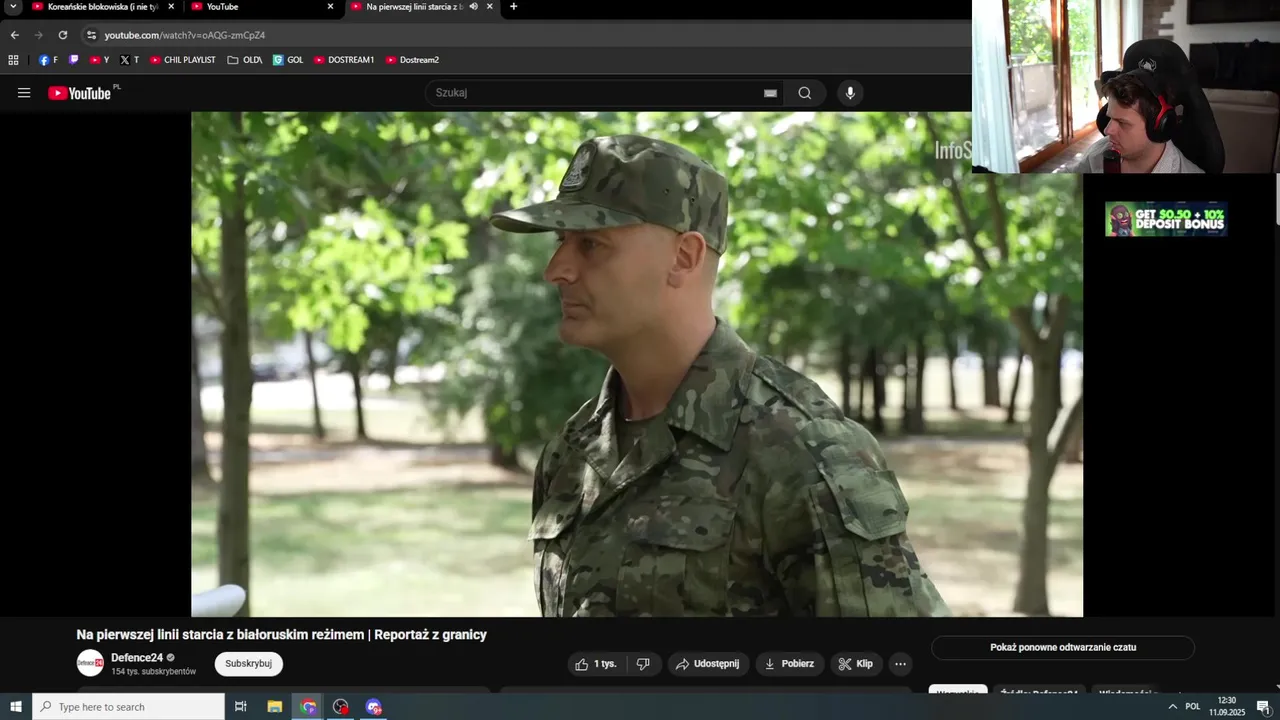Click the video player to pause
The width and height of the screenshot is (1280, 720).
pos(637,364)
